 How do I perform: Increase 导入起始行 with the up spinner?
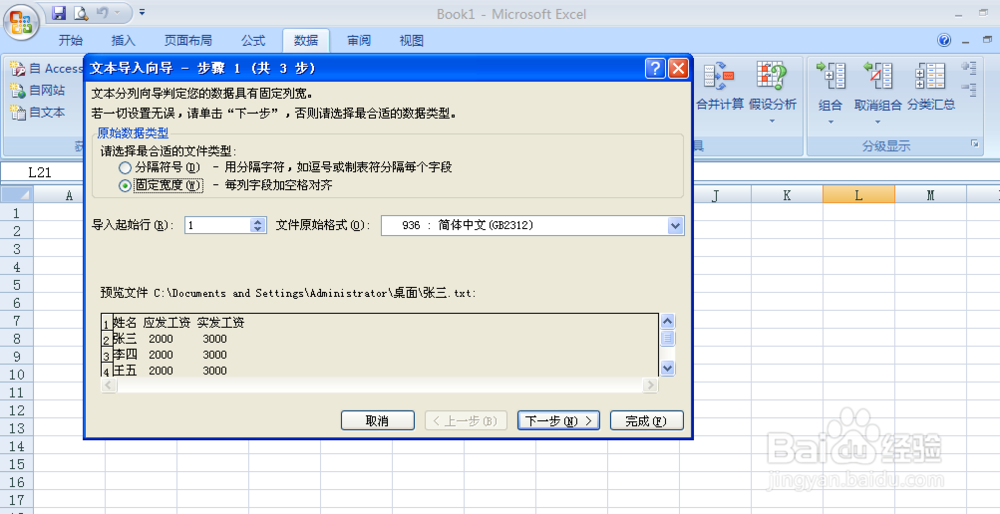click(258, 221)
